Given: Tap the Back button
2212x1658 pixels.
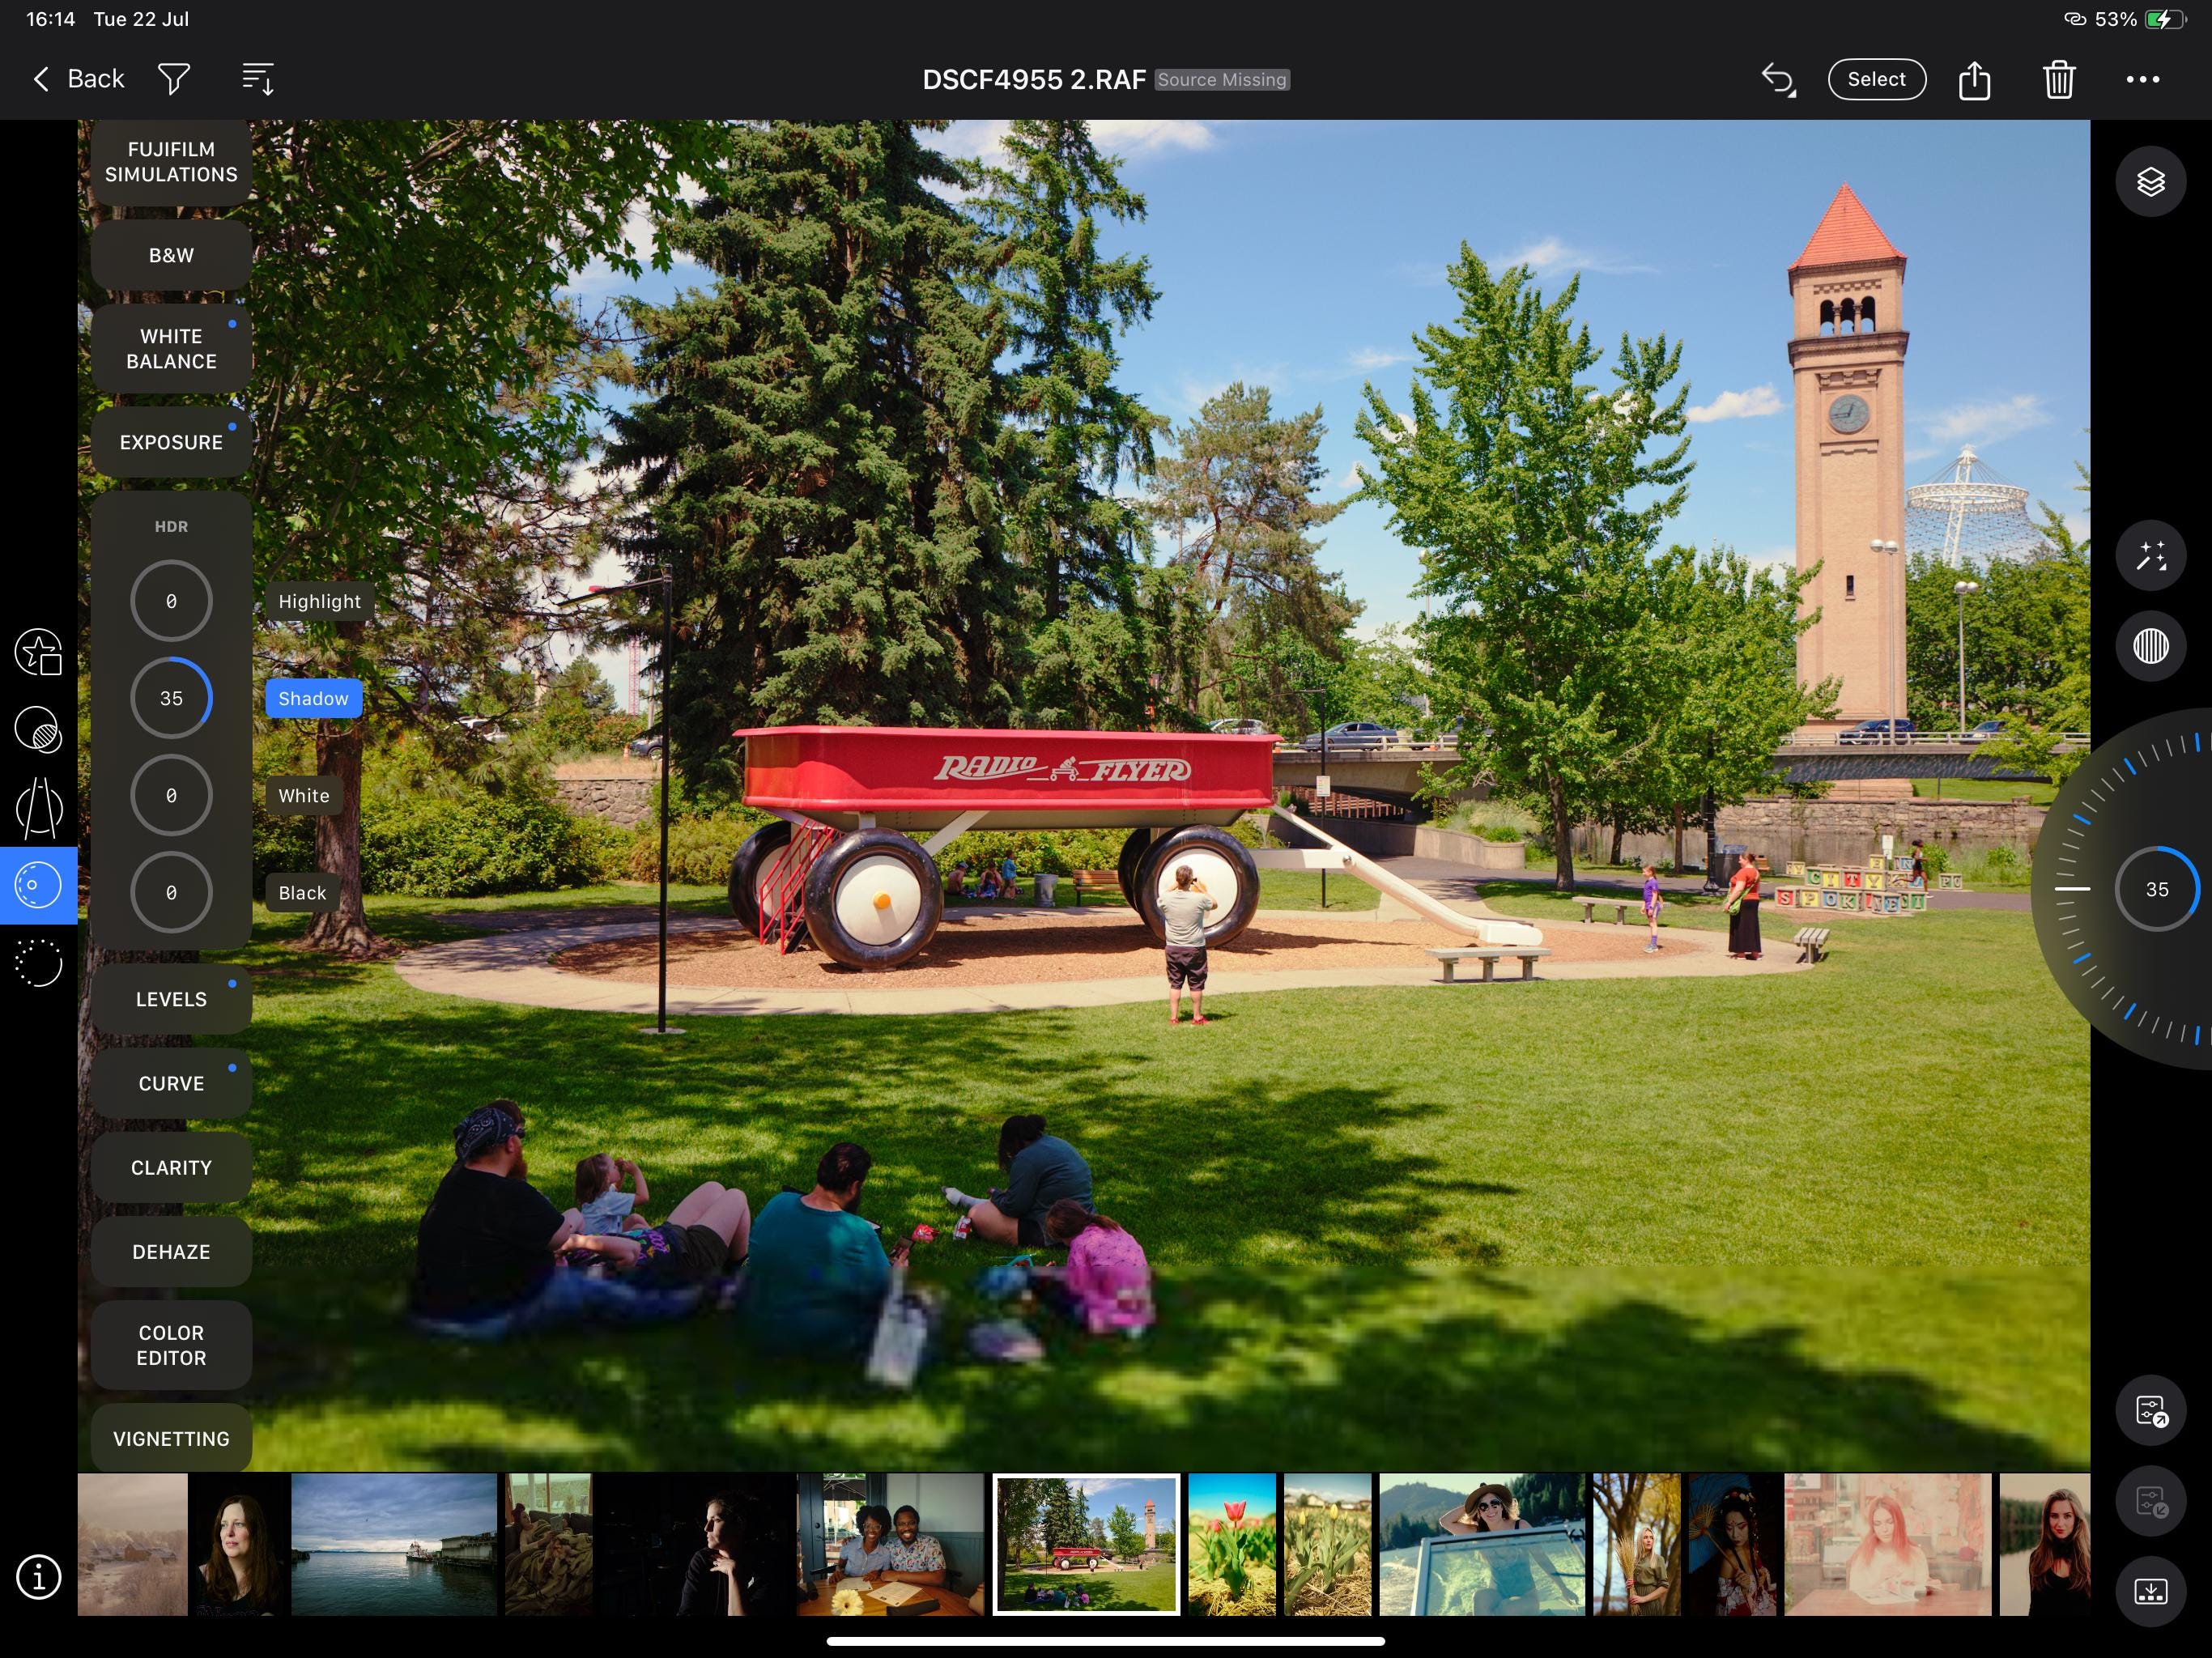Looking at the screenshot, I should pyautogui.click(x=78, y=79).
